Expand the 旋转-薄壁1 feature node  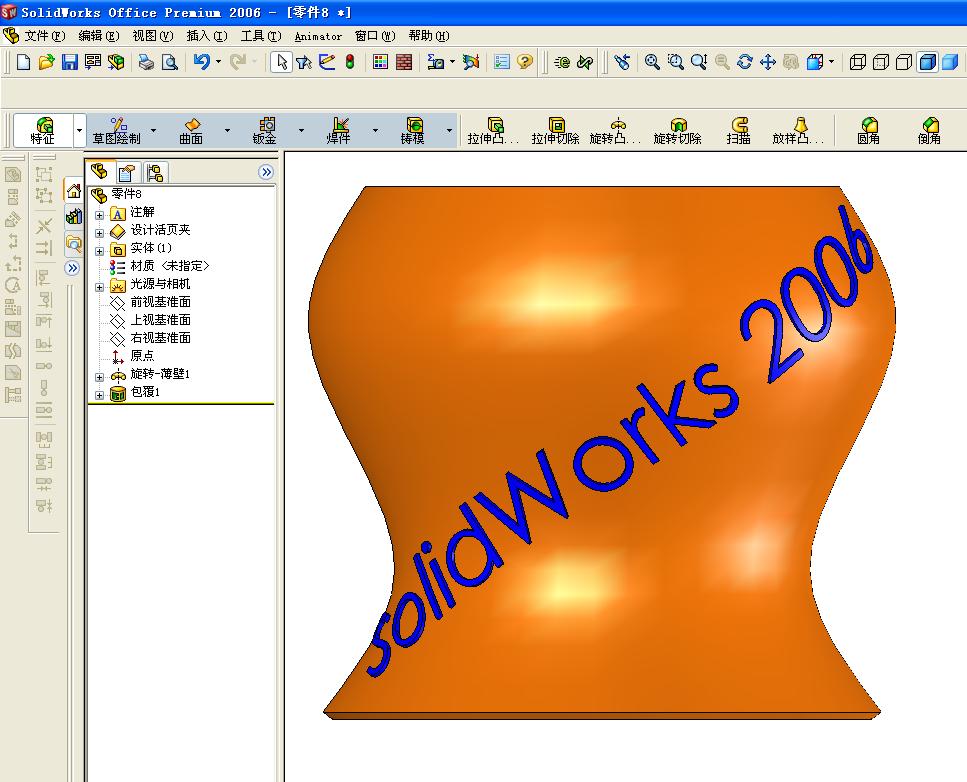point(99,377)
